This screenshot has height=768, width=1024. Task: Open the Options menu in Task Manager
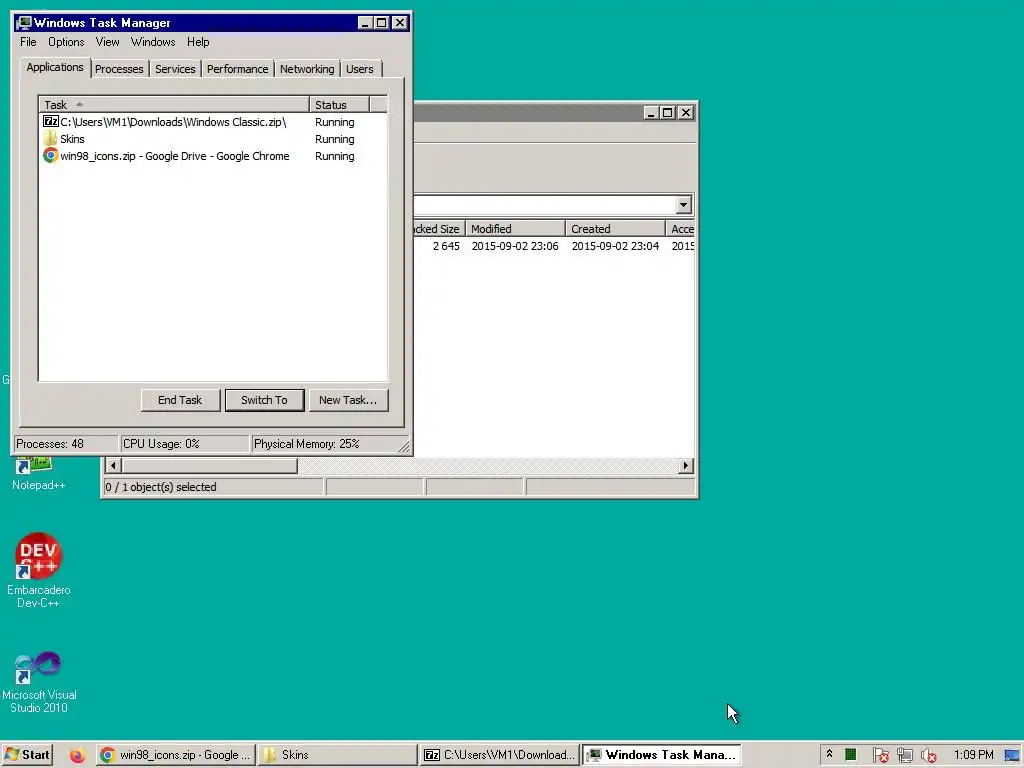tap(66, 42)
